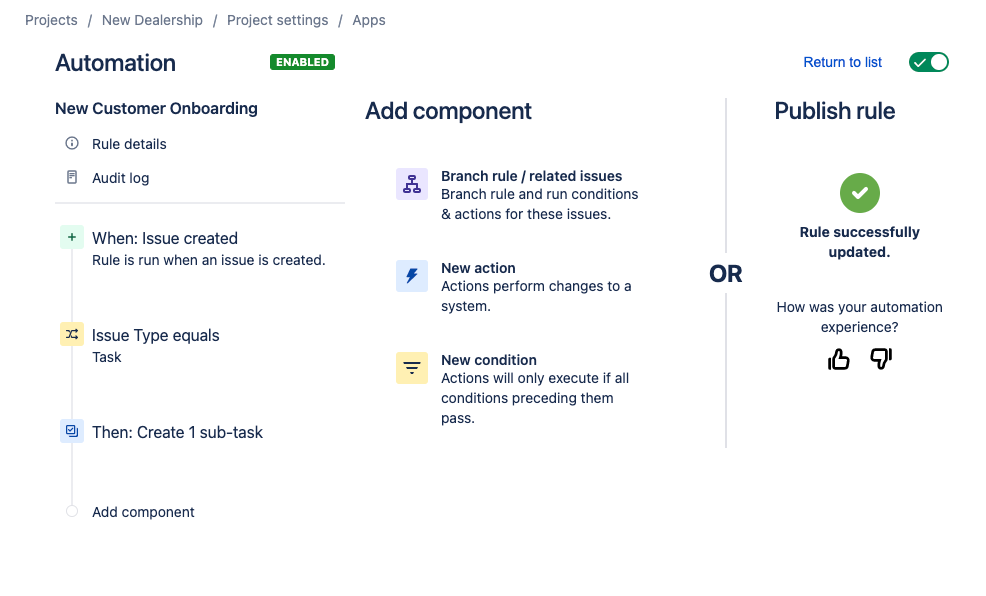The width and height of the screenshot is (986, 596).
Task: Go to Projects breadcrumb
Action: click(51, 20)
